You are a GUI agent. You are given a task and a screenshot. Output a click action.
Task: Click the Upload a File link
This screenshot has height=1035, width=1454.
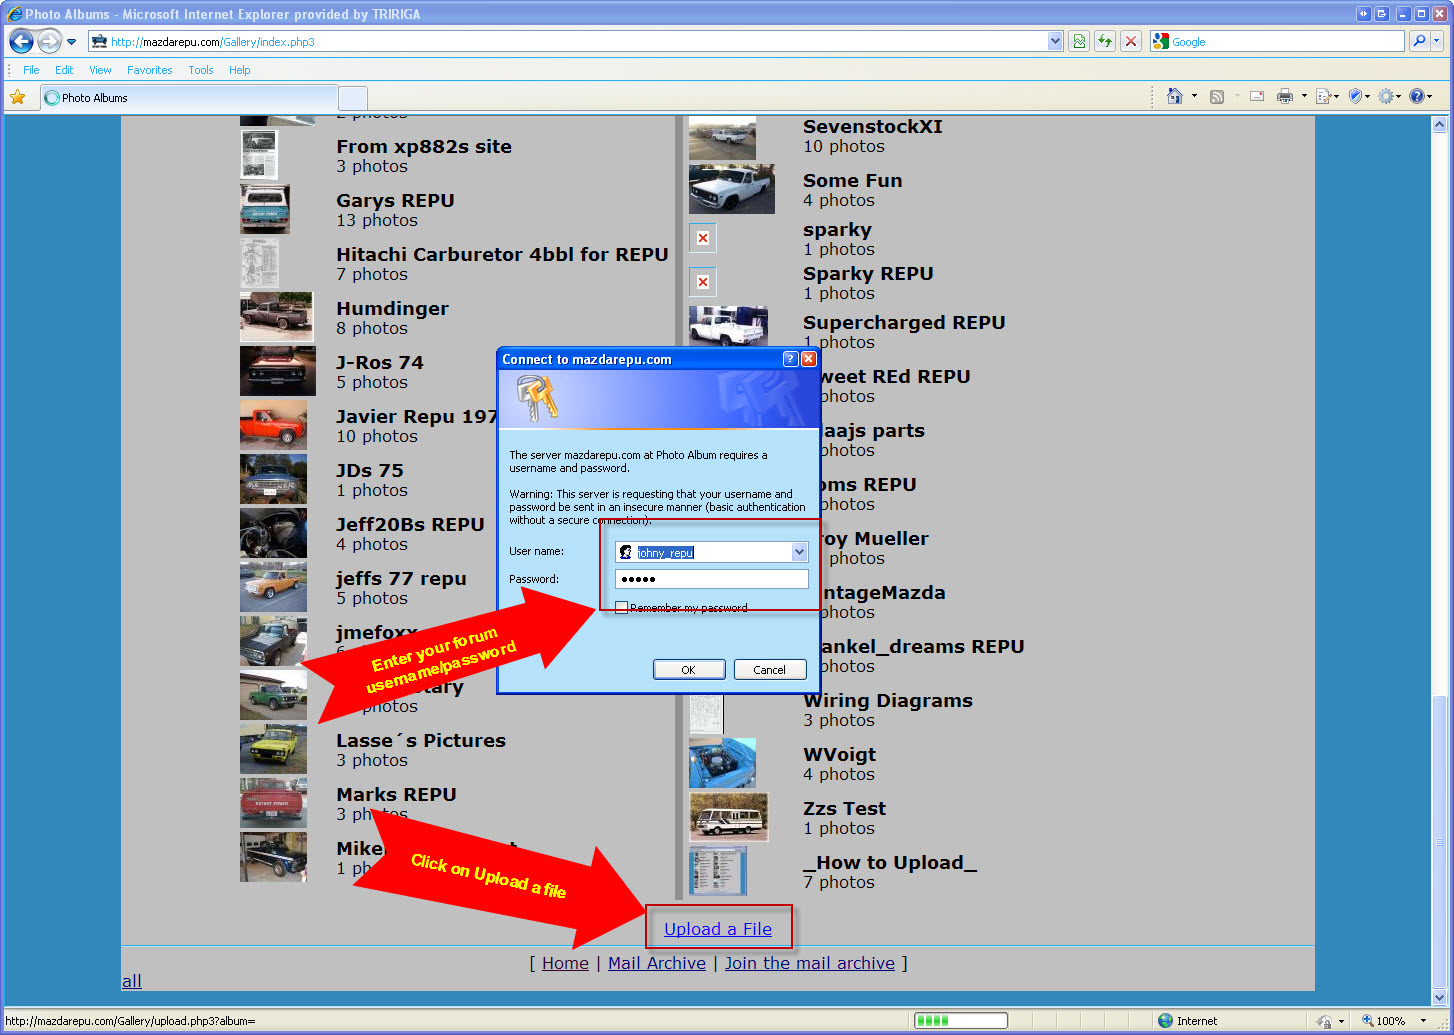coord(718,929)
